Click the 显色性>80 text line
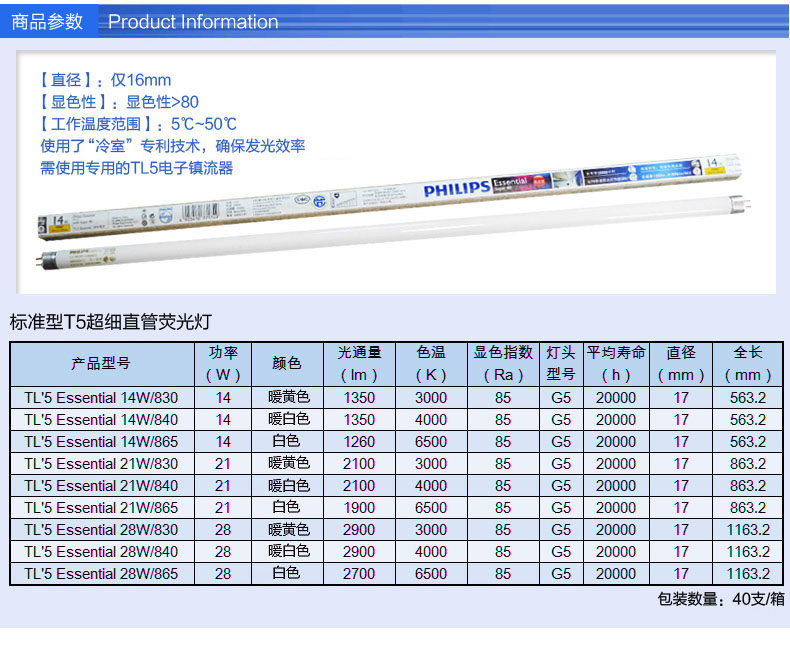790x654 pixels. point(119,102)
